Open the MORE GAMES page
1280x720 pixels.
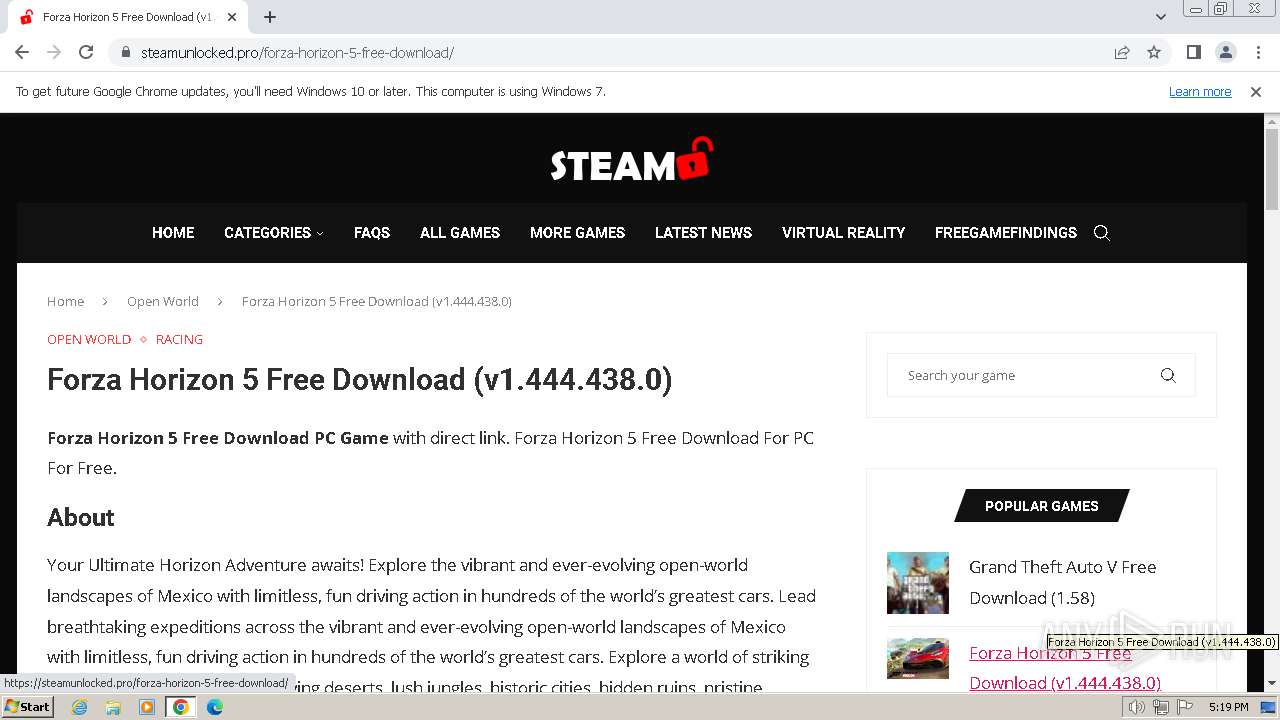pos(577,232)
